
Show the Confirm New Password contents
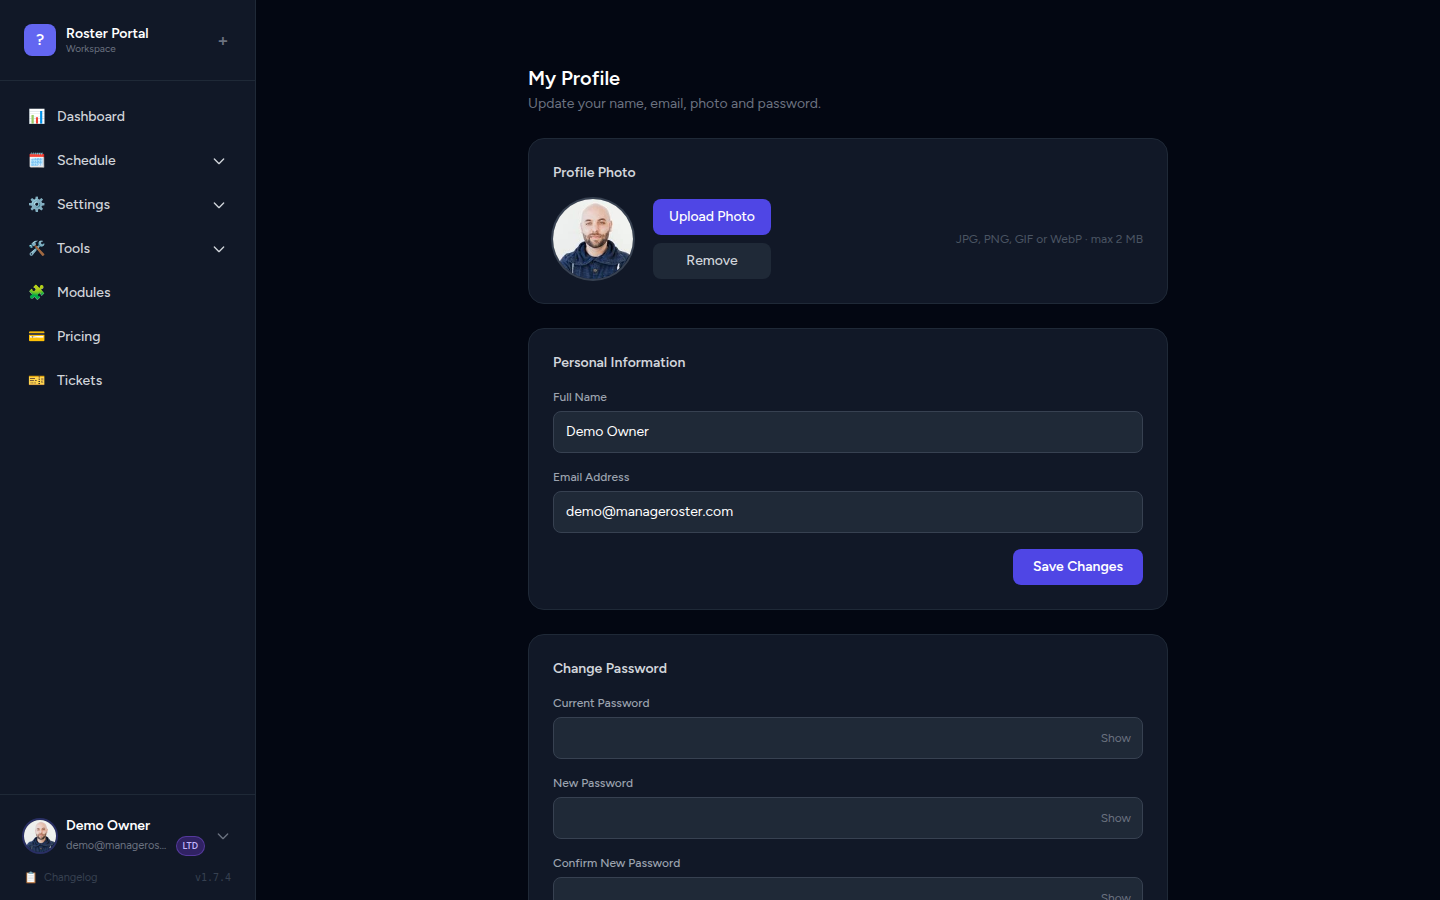coord(1114,894)
